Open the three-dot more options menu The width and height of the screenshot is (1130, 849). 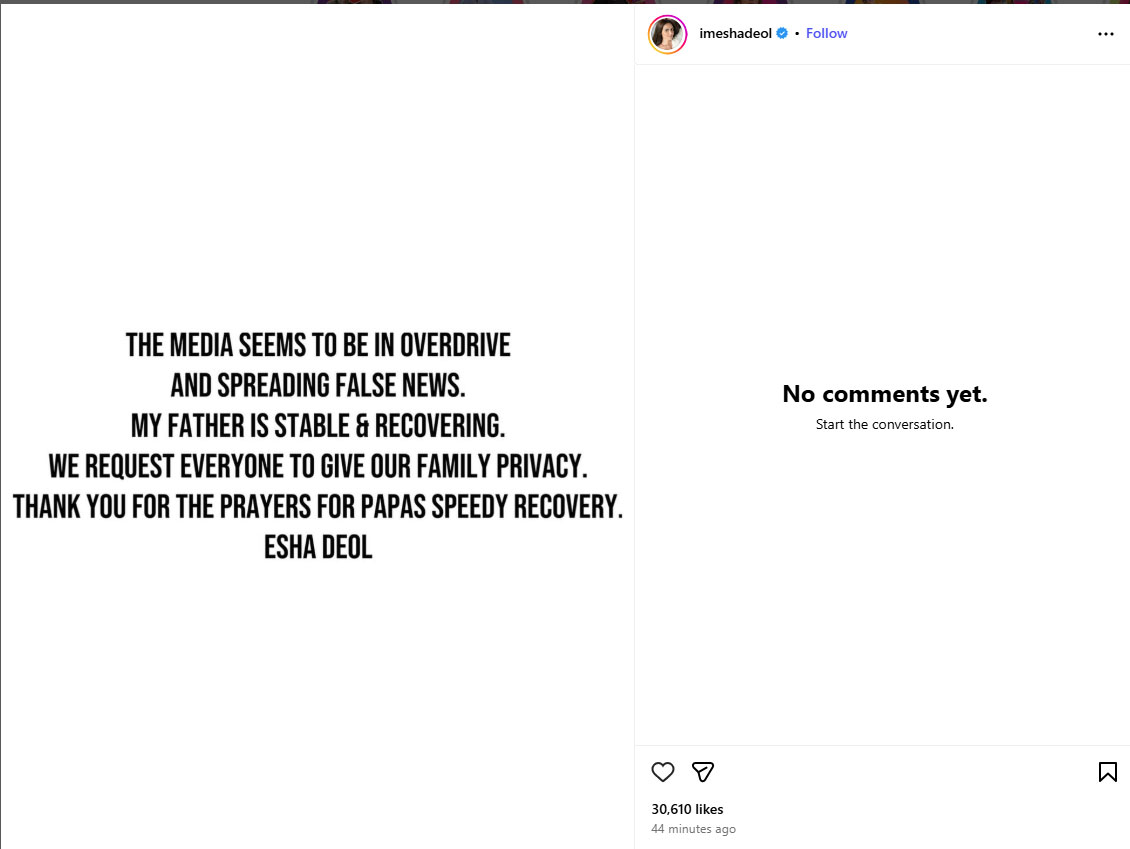tap(1105, 34)
